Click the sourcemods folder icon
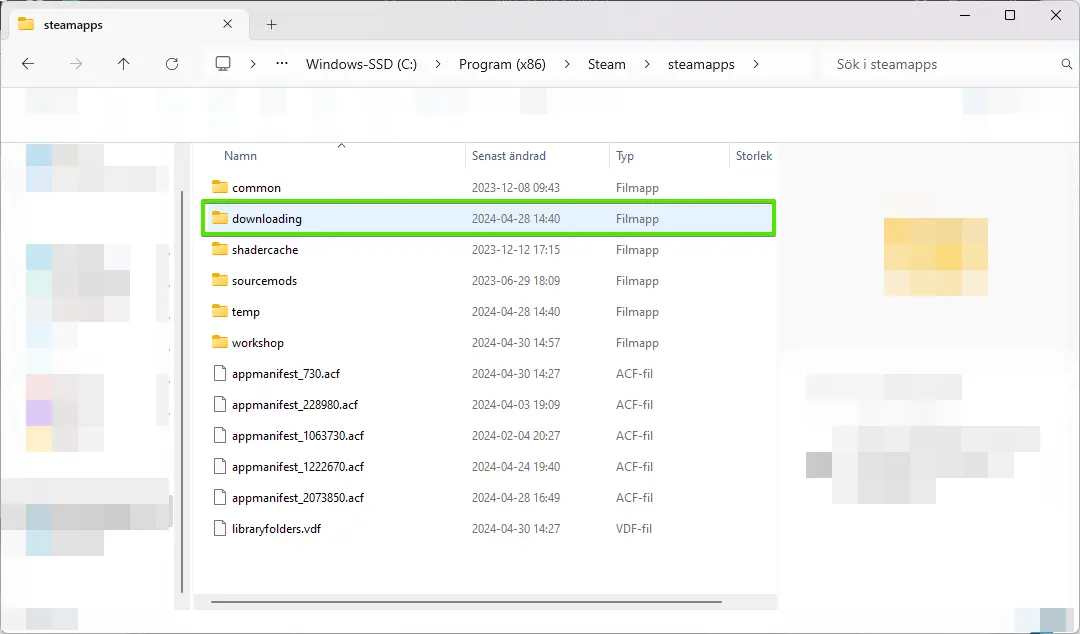Screen dimensions: 1080x634 pos(220,280)
